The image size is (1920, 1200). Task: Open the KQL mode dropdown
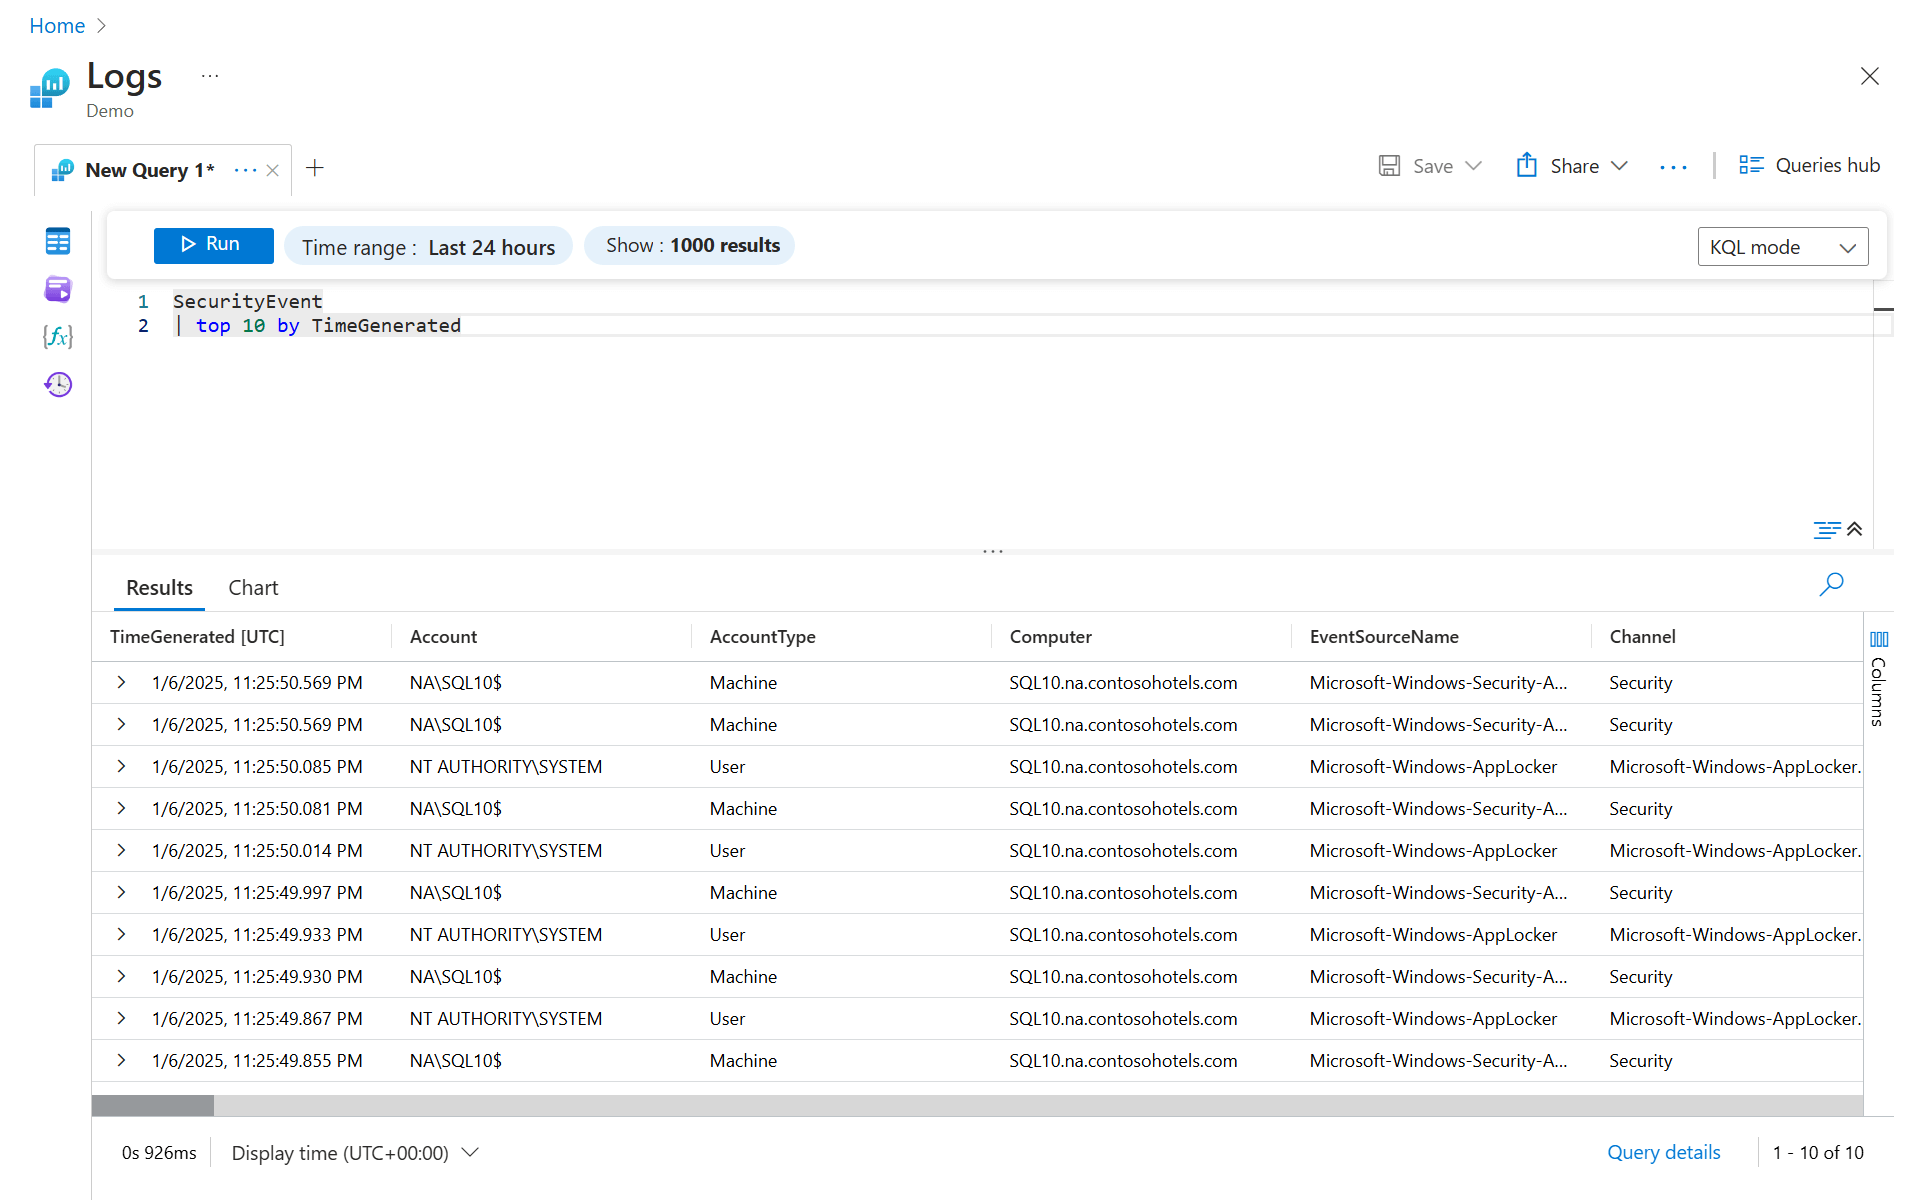[x=1782, y=247]
